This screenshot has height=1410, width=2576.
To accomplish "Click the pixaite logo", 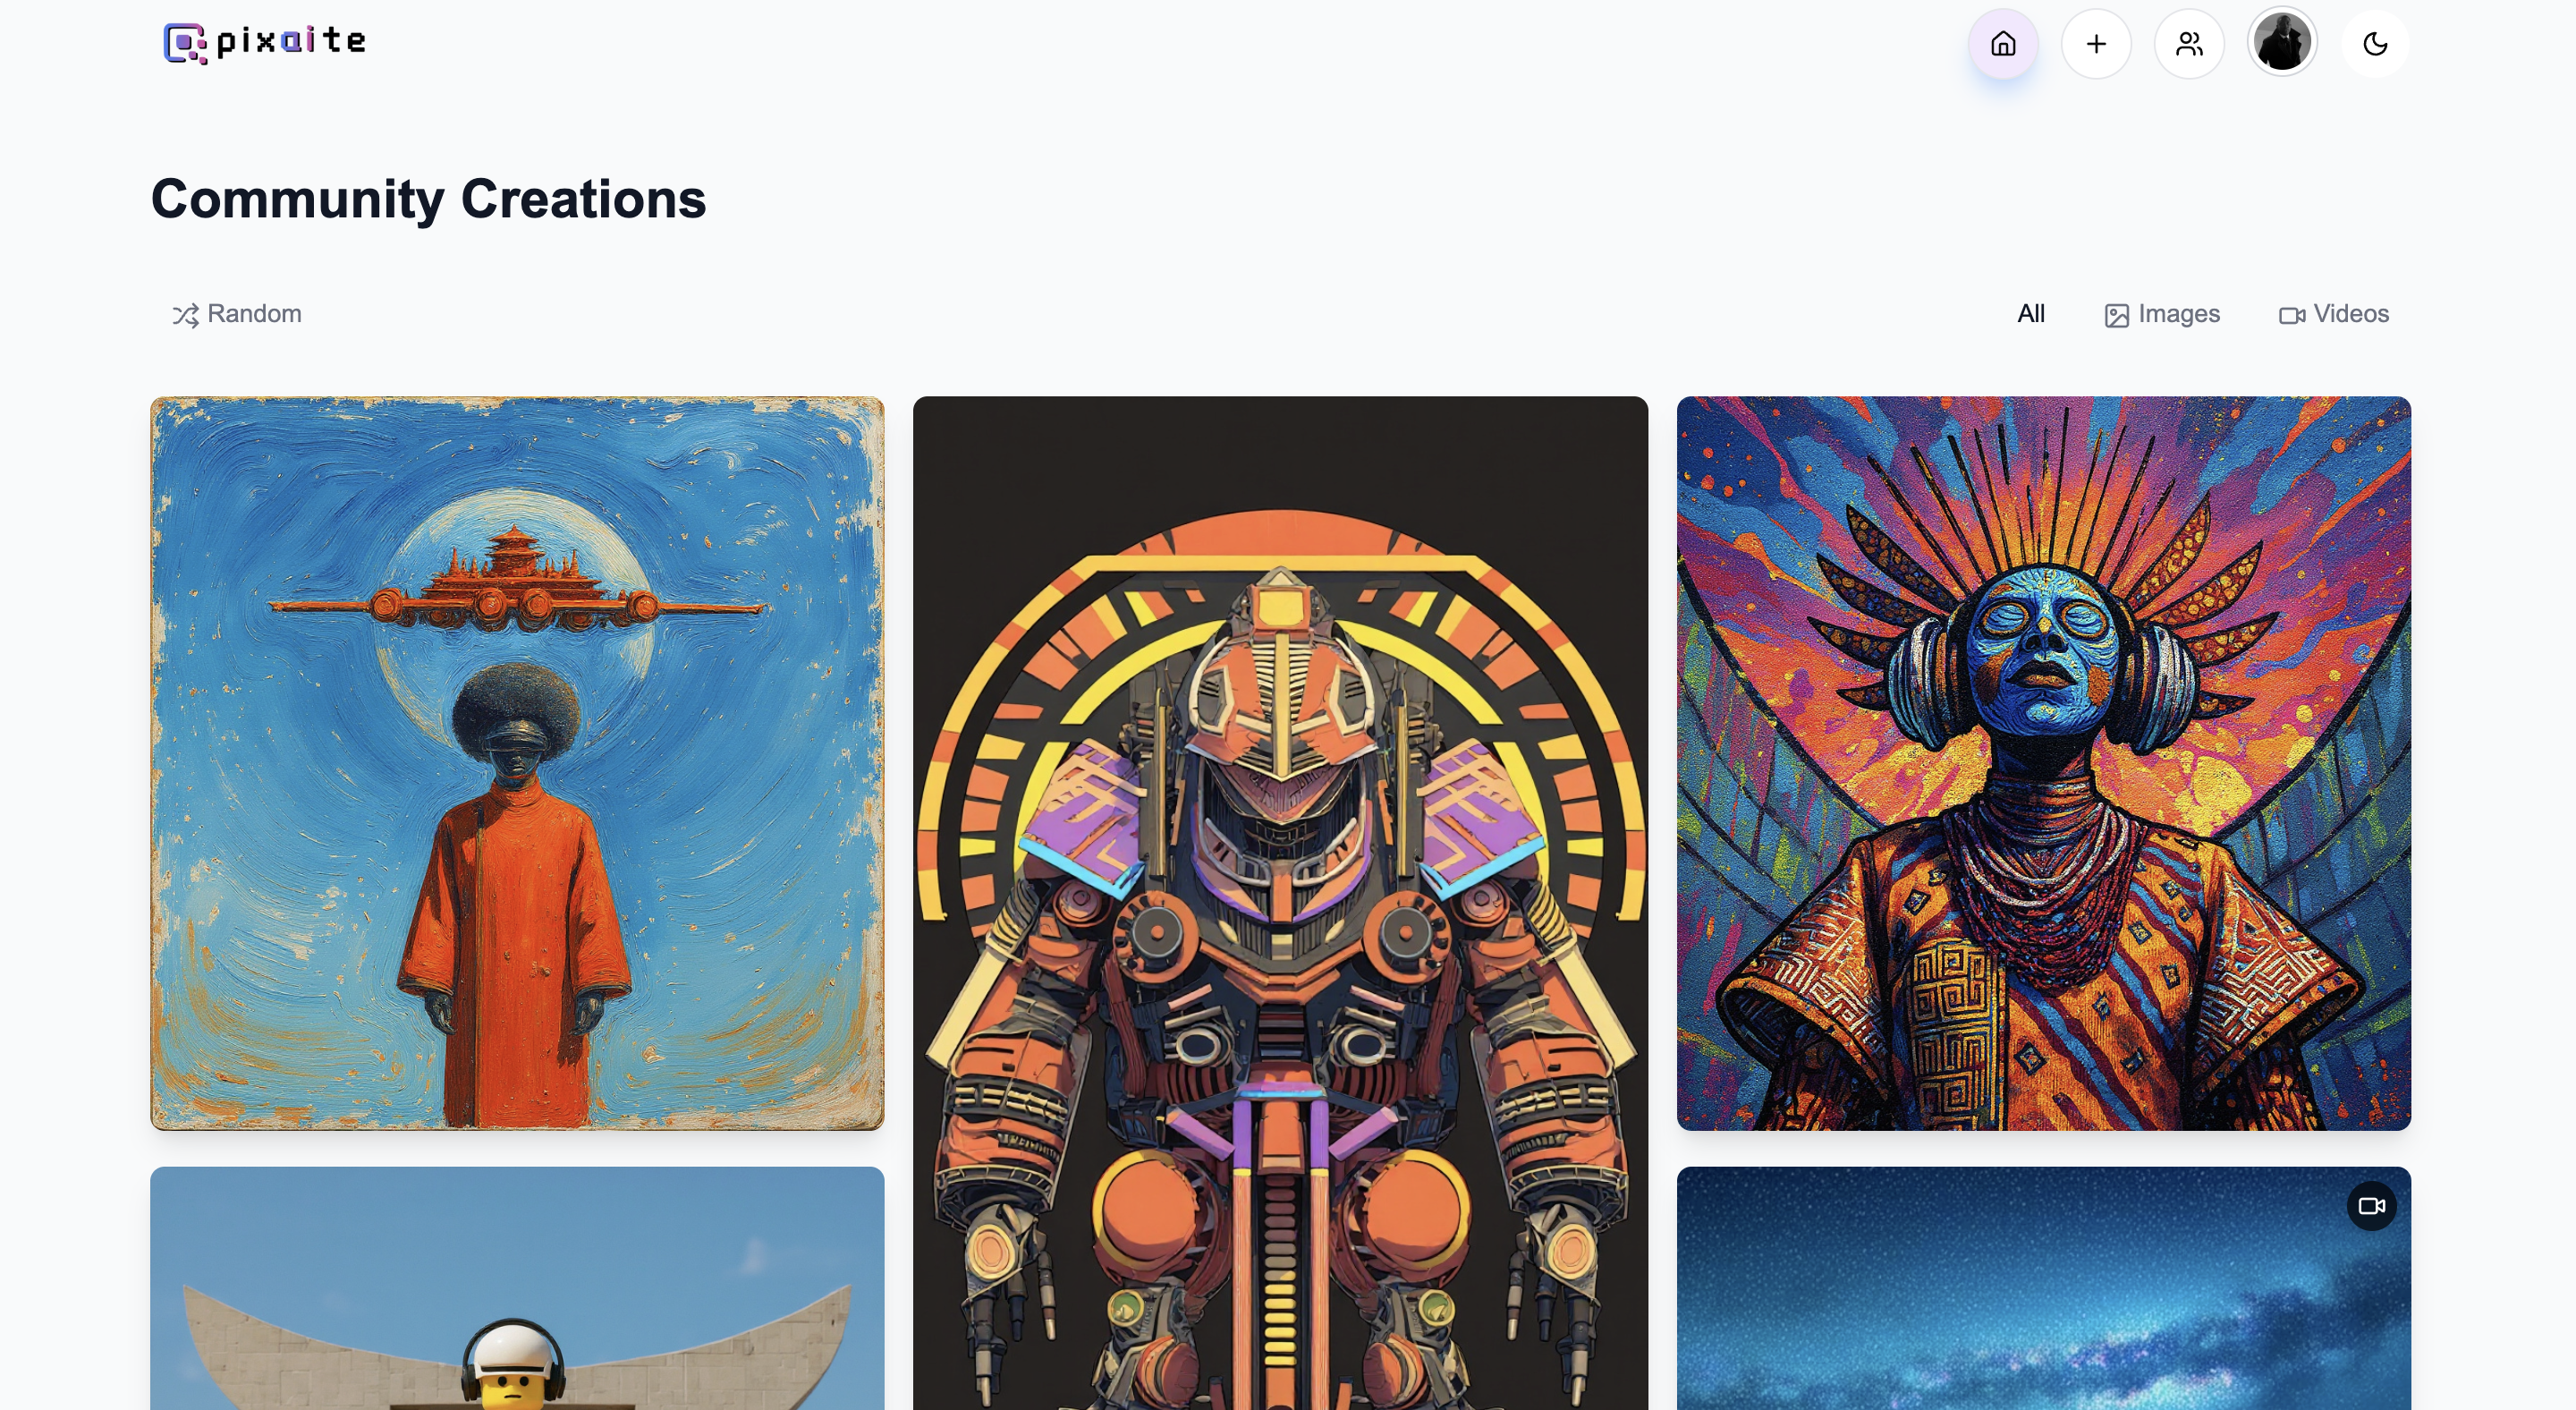I will click(265, 42).
